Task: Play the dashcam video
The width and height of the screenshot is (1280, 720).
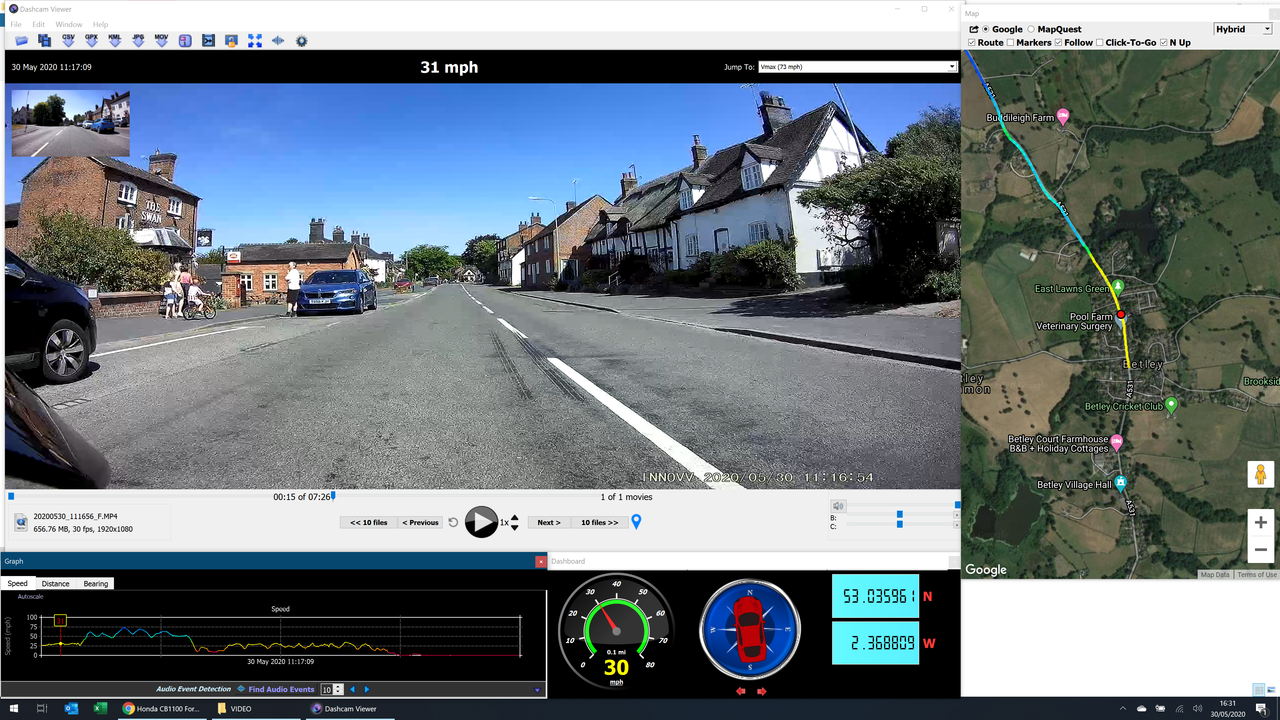Action: (481, 522)
